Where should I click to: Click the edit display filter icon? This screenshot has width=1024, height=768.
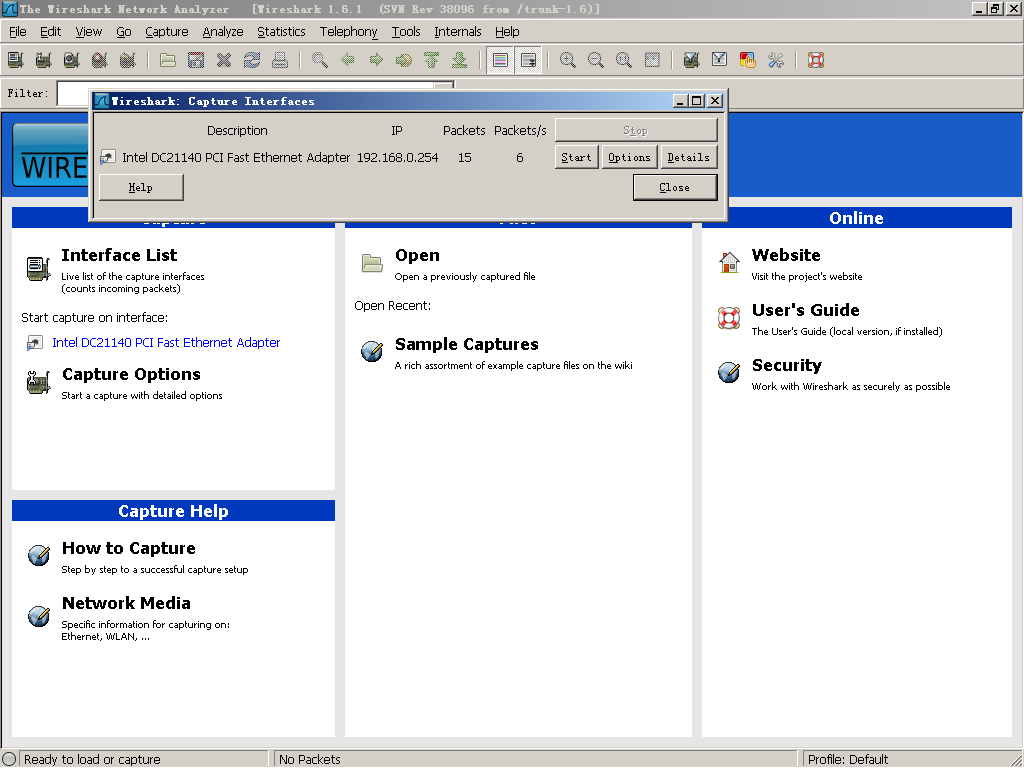720,60
